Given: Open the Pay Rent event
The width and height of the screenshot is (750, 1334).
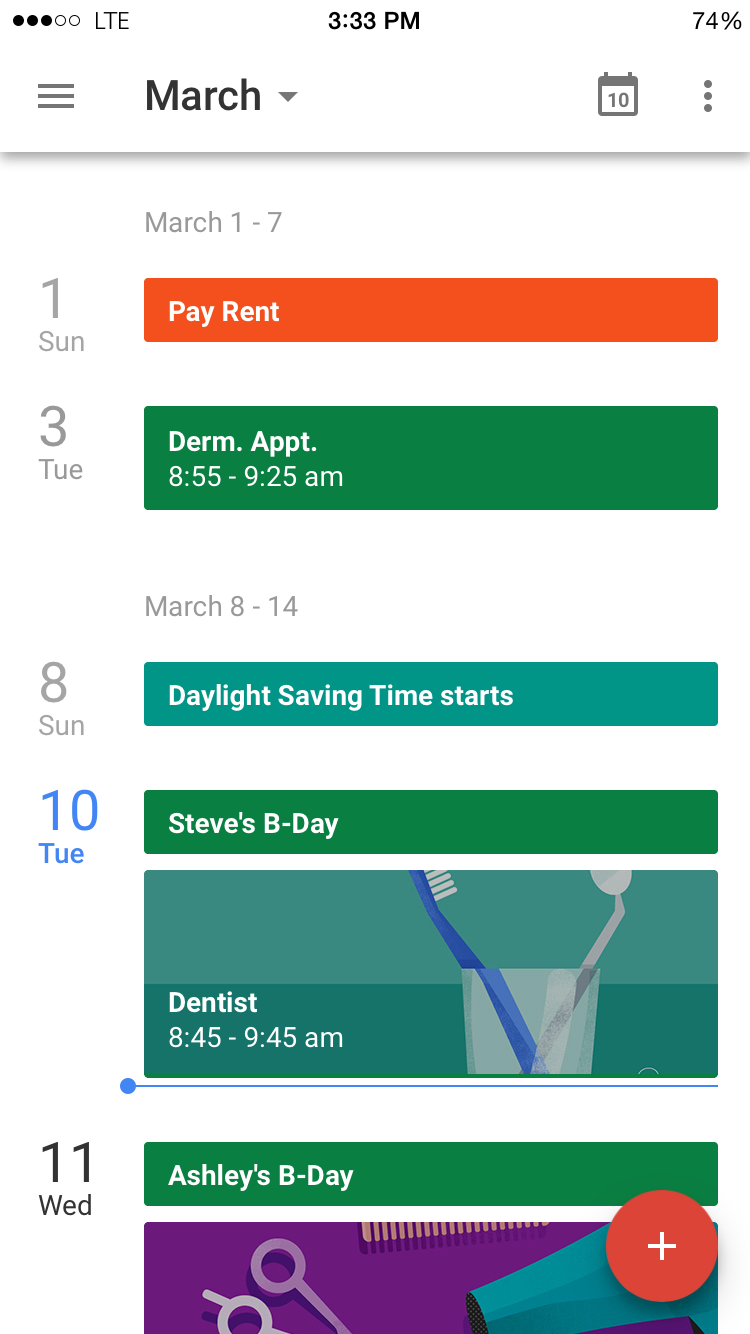Looking at the screenshot, I should click(x=430, y=310).
